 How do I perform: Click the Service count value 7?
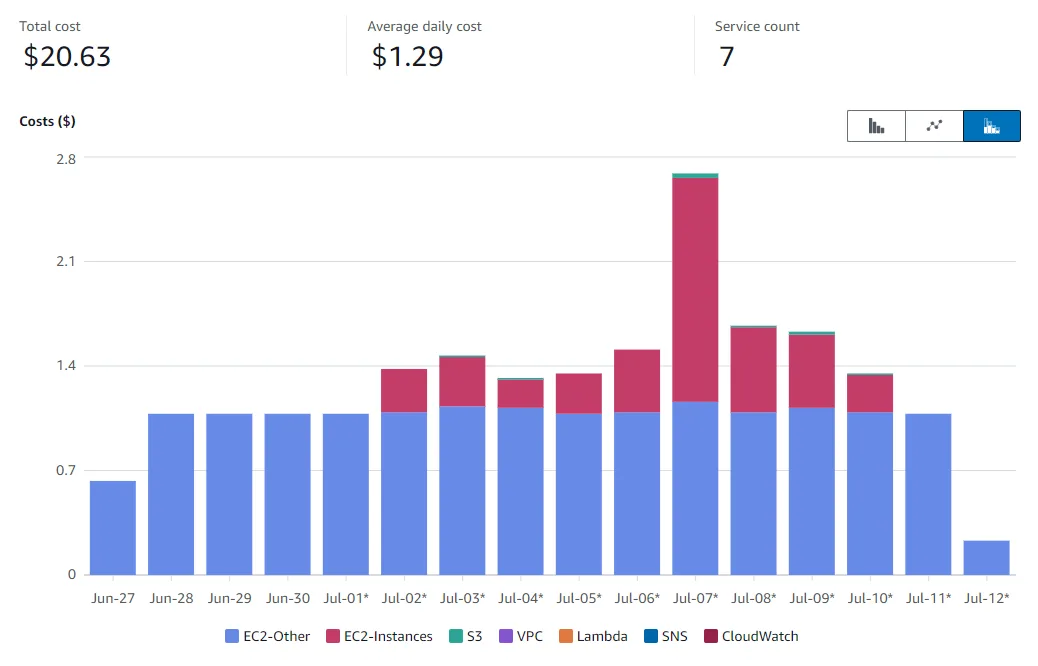[x=727, y=56]
